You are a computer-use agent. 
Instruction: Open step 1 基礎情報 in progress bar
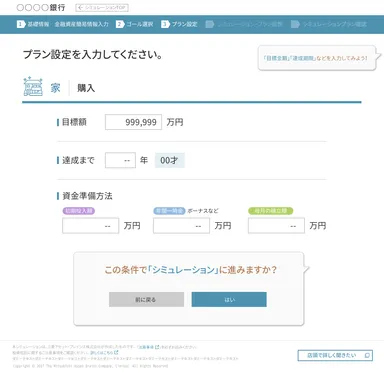pos(33,24)
